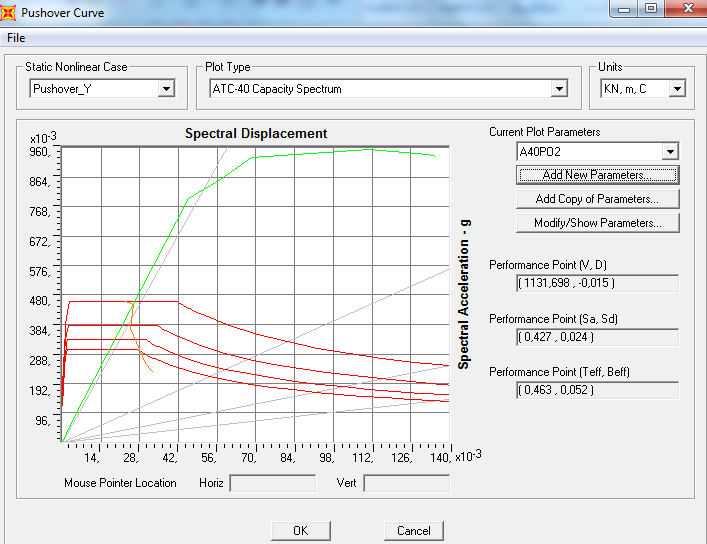Close the Pushover Curve window
Viewport: 707px width, 544px height.
(x=686, y=9)
